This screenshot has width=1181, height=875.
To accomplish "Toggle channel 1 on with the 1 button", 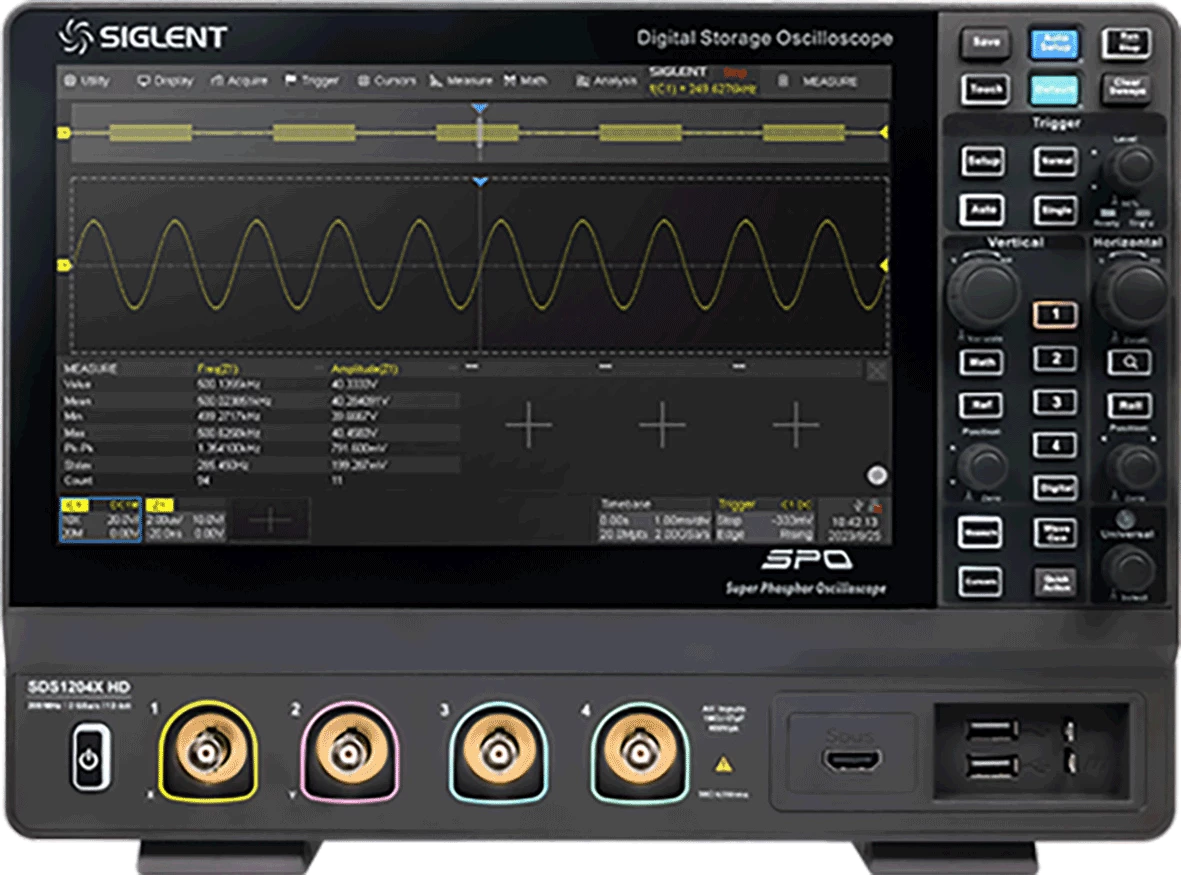I will point(1055,315).
